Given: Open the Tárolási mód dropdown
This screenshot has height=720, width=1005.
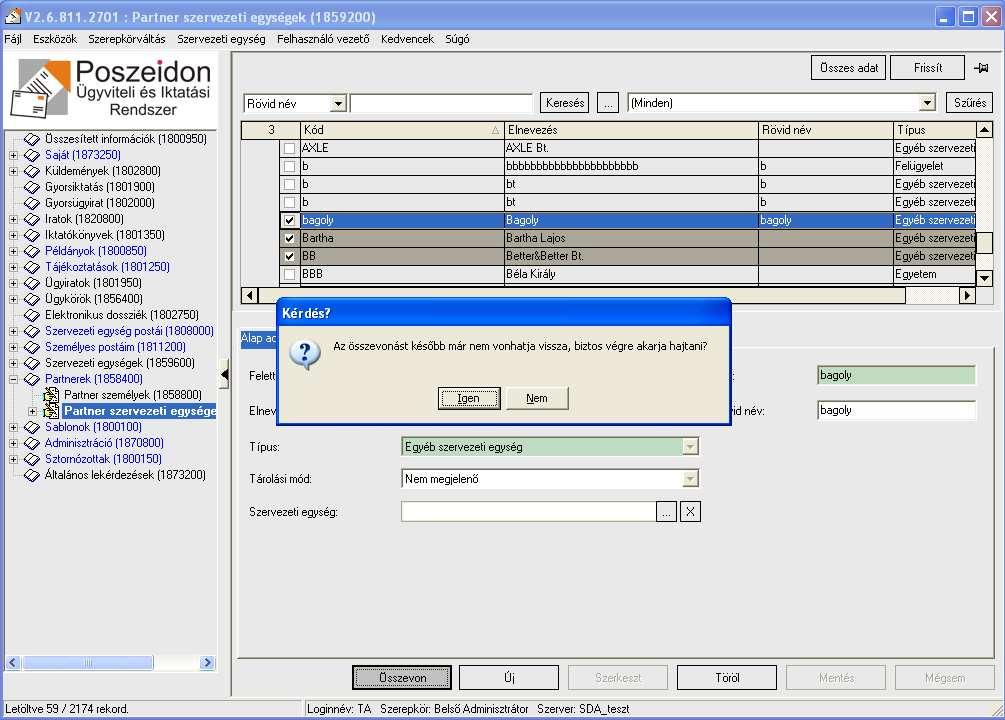Looking at the screenshot, I should [x=690, y=478].
